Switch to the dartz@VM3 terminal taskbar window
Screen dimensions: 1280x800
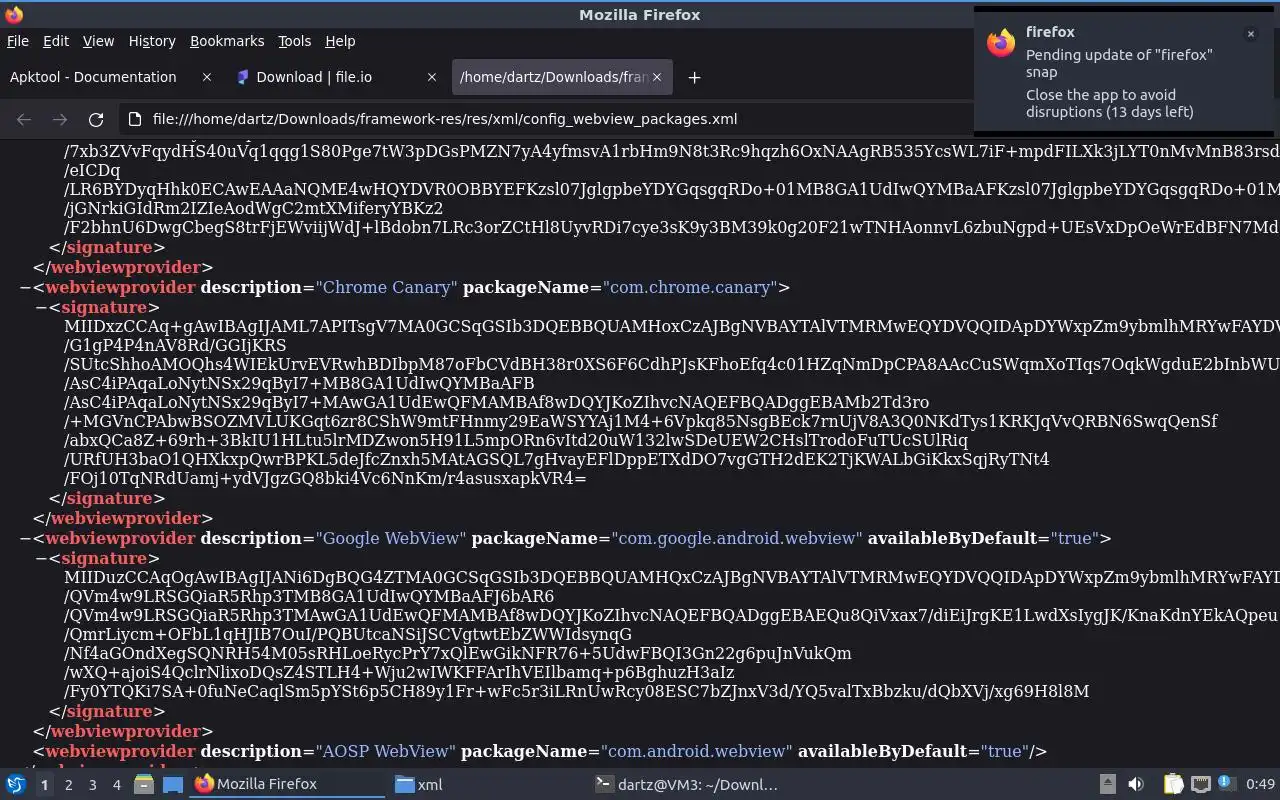click(687, 784)
